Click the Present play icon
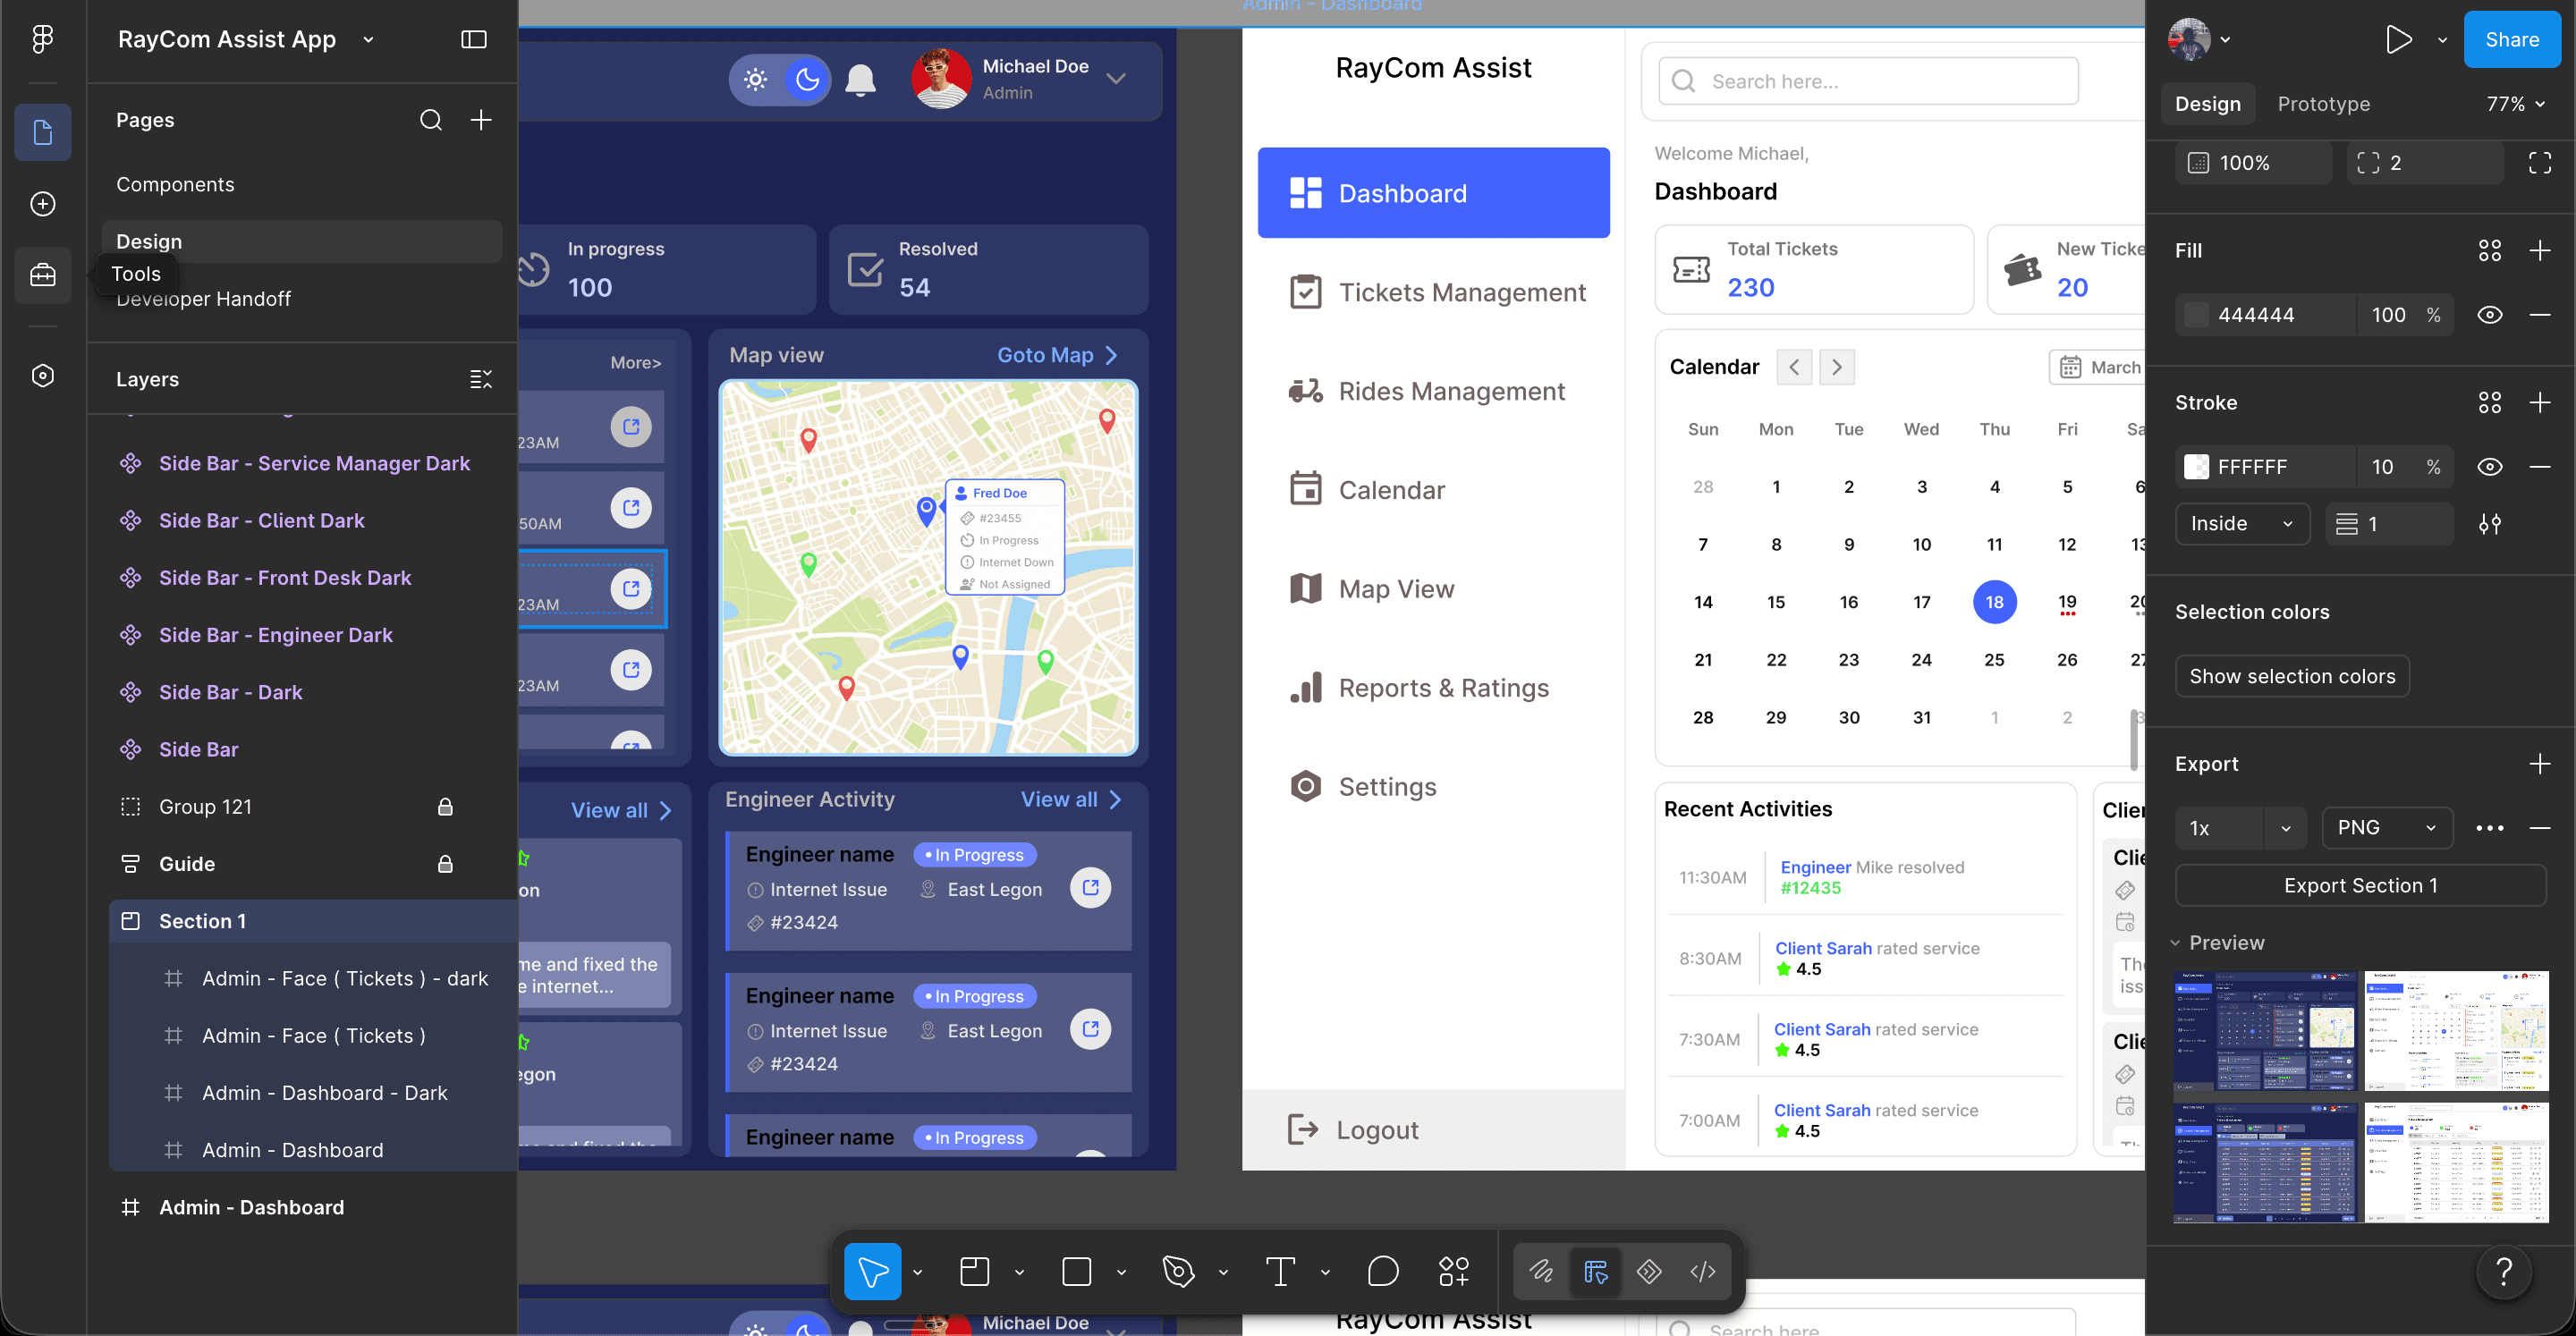This screenshot has width=2576, height=1336. pyautogui.click(x=2397, y=39)
